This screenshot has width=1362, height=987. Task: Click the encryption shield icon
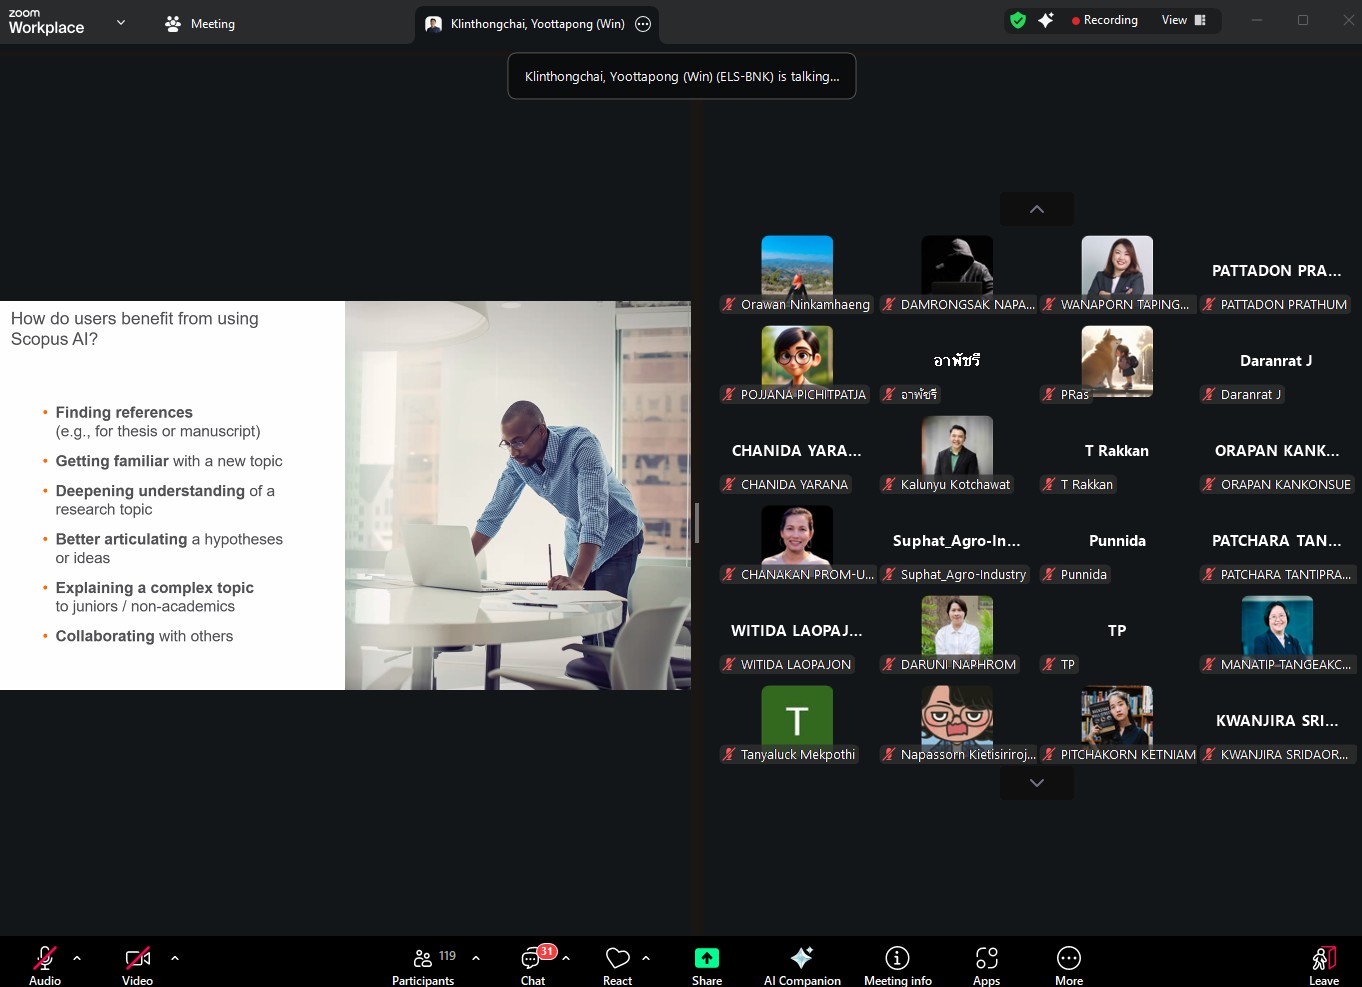tap(1018, 20)
